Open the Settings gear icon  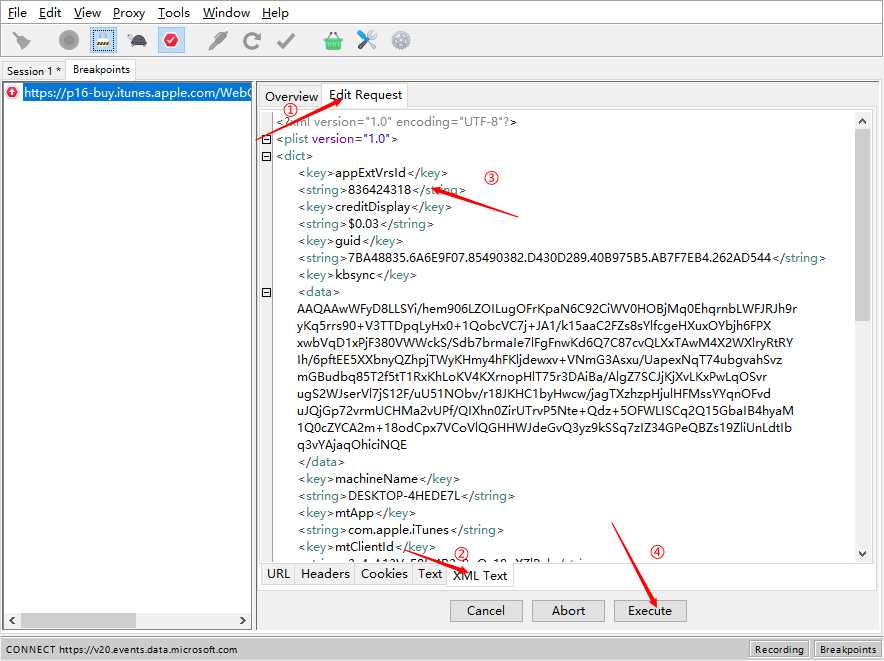[x=401, y=41]
